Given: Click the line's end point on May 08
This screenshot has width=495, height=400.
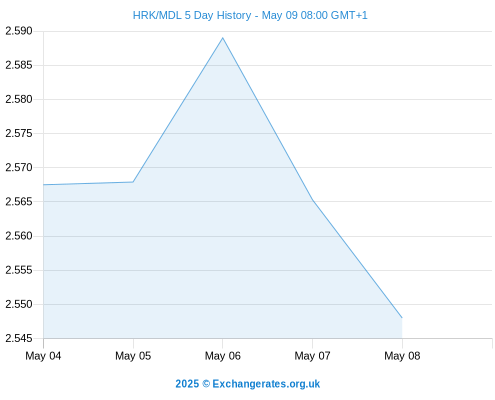Looking at the screenshot, I should pos(402,318).
